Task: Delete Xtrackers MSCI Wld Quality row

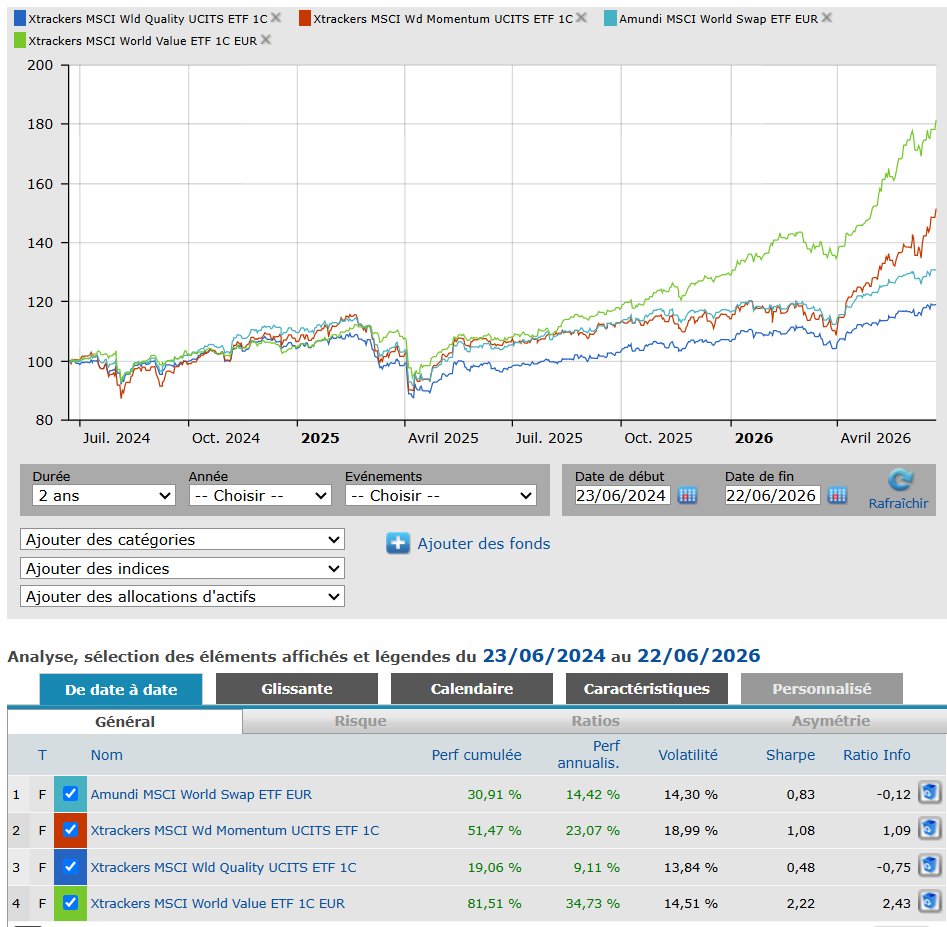Action: click(x=929, y=866)
